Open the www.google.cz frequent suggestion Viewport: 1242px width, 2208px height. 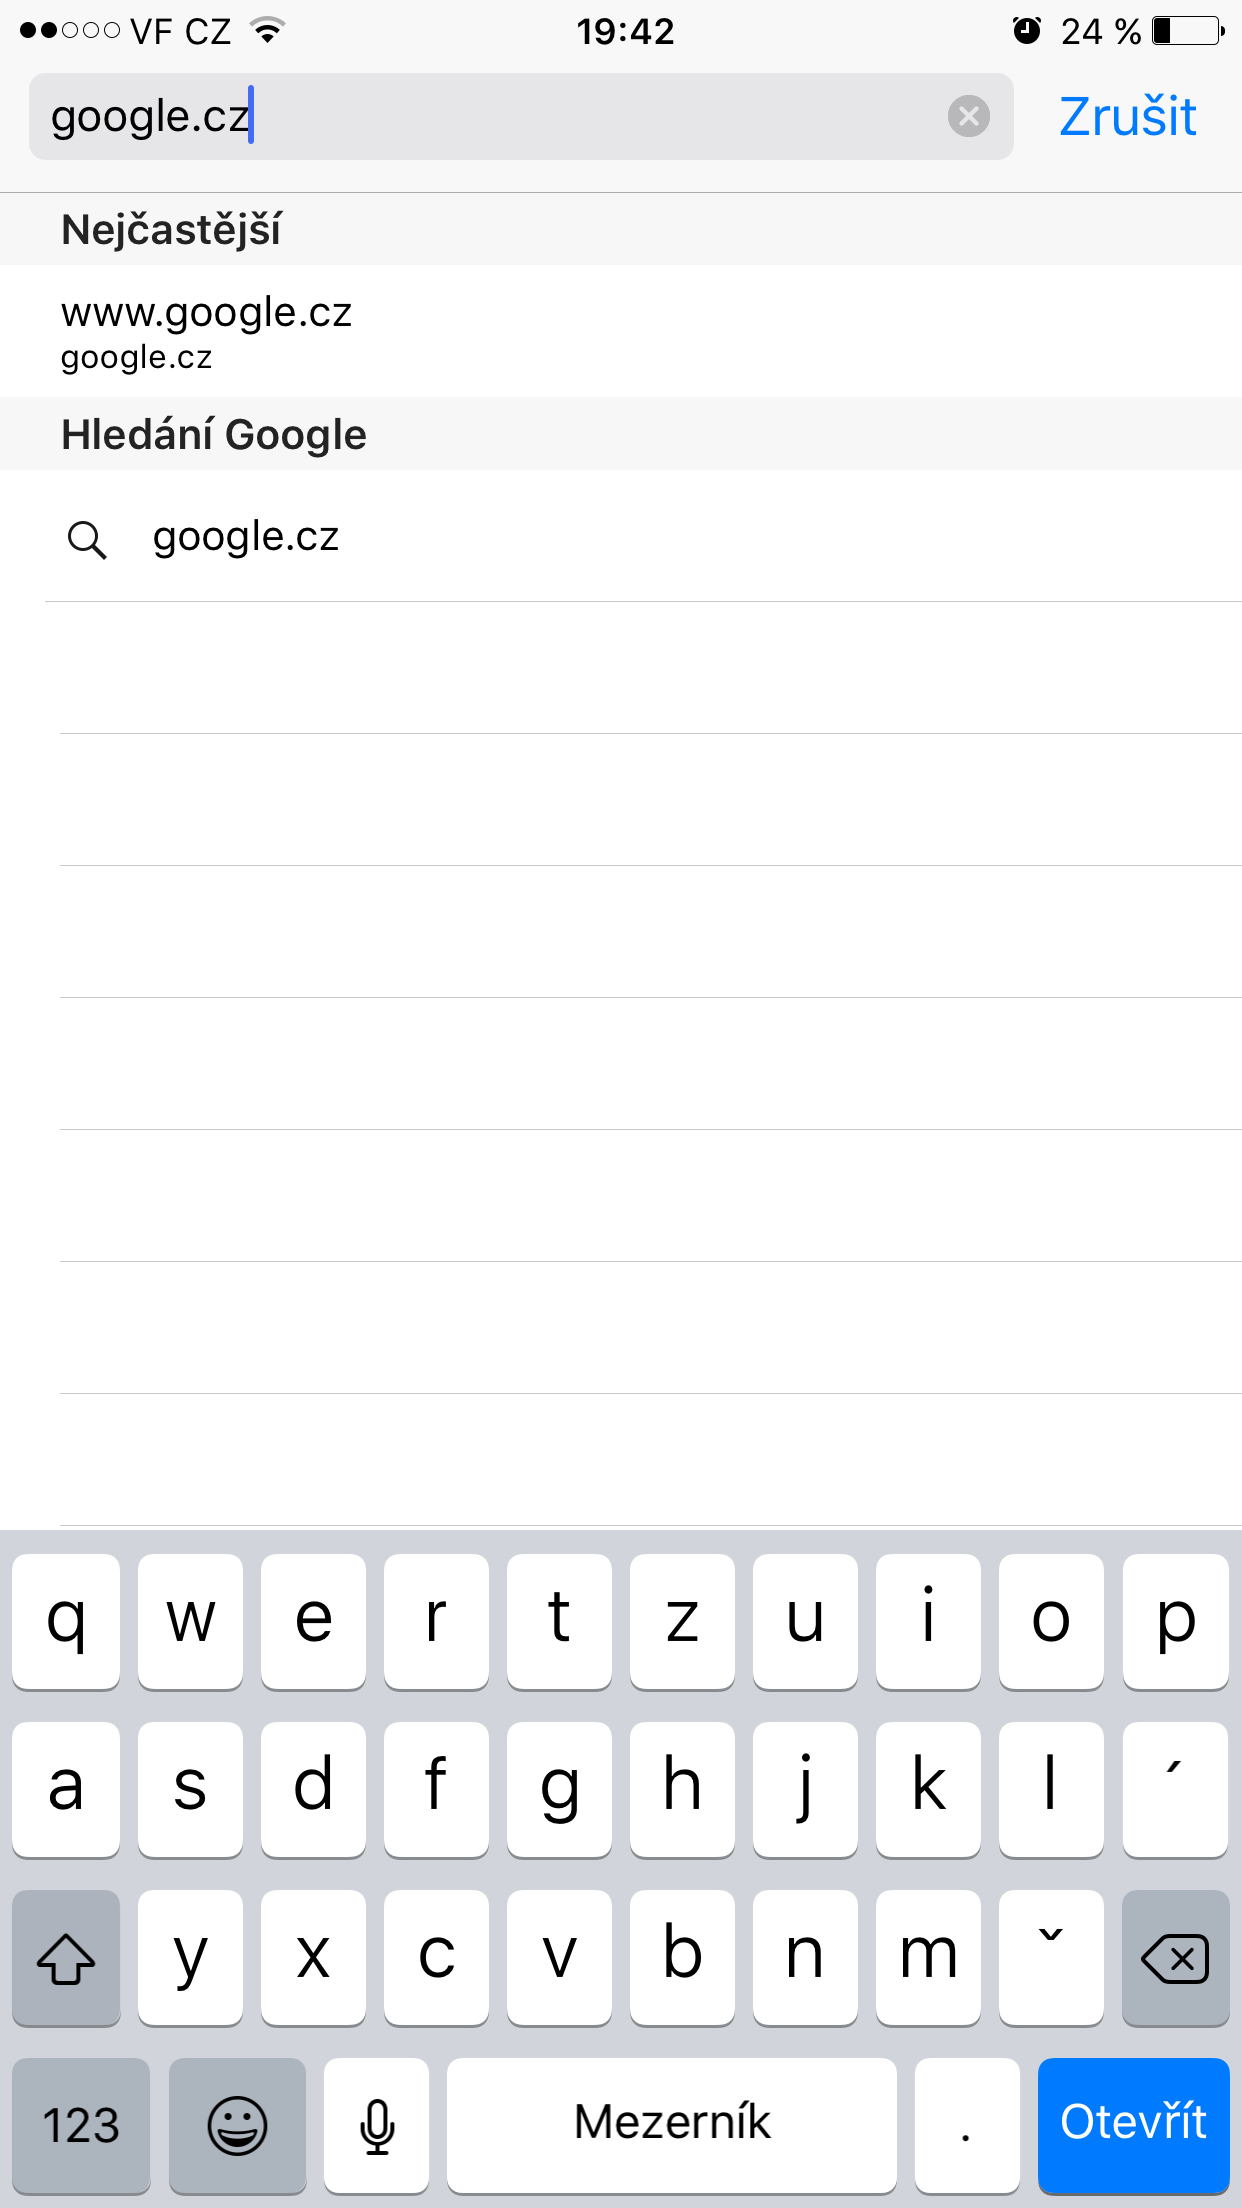[x=206, y=331]
